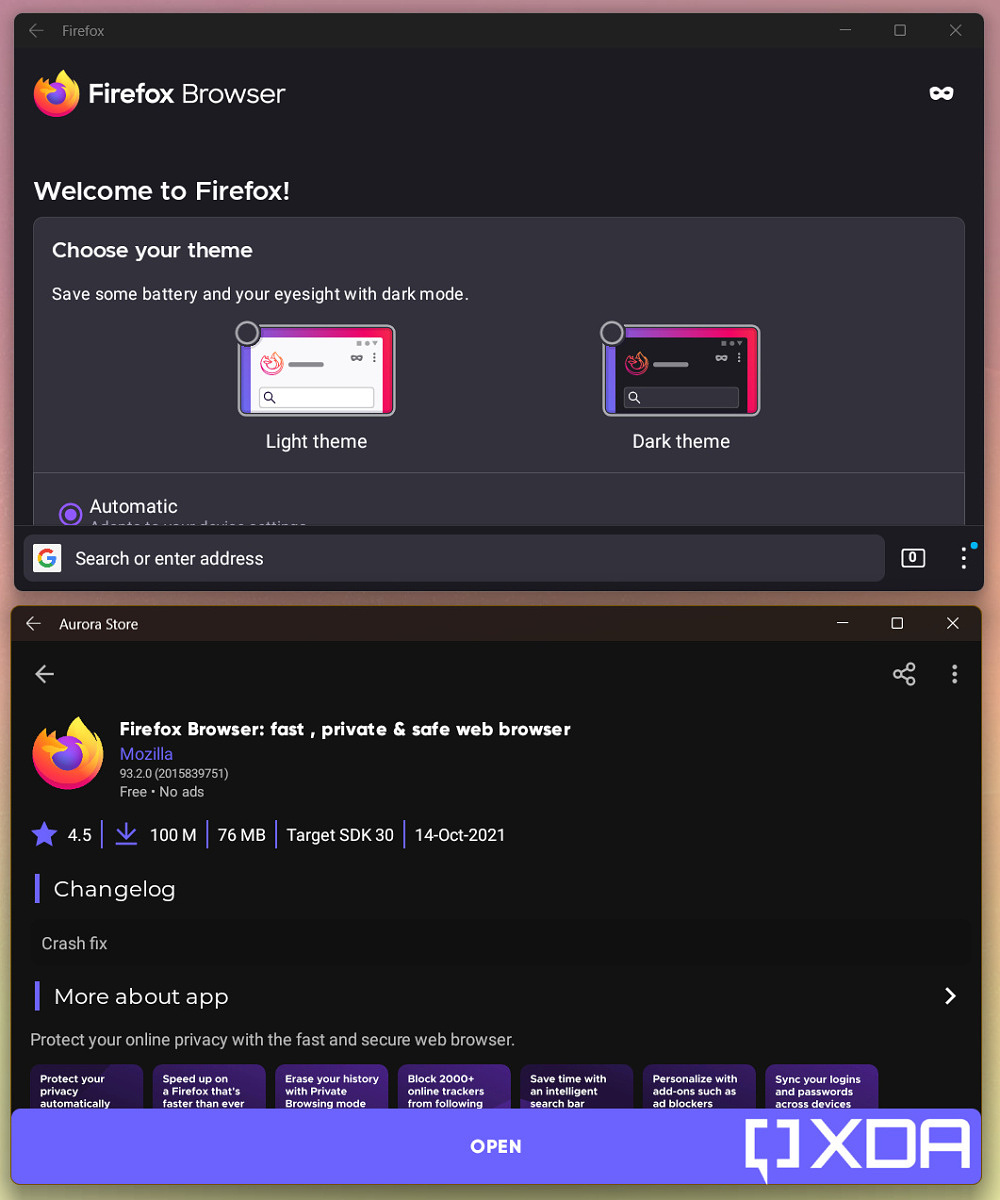
Task: Minimize the Firefox window
Action: [x=846, y=31]
